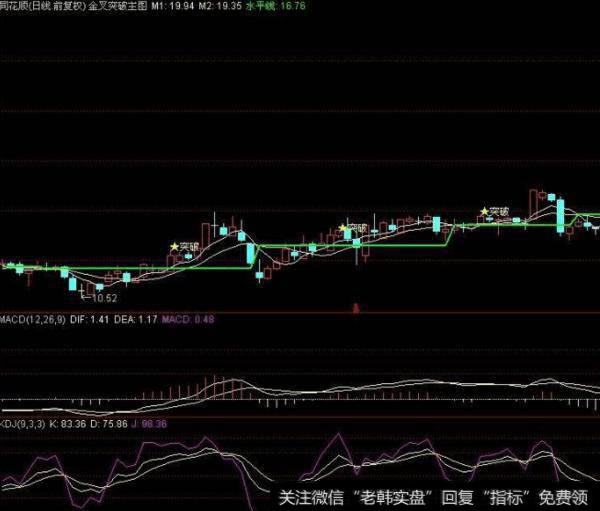The image size is (600, 511).
Task: Click the K: 83.36 value
Action: tap(72, 424)
